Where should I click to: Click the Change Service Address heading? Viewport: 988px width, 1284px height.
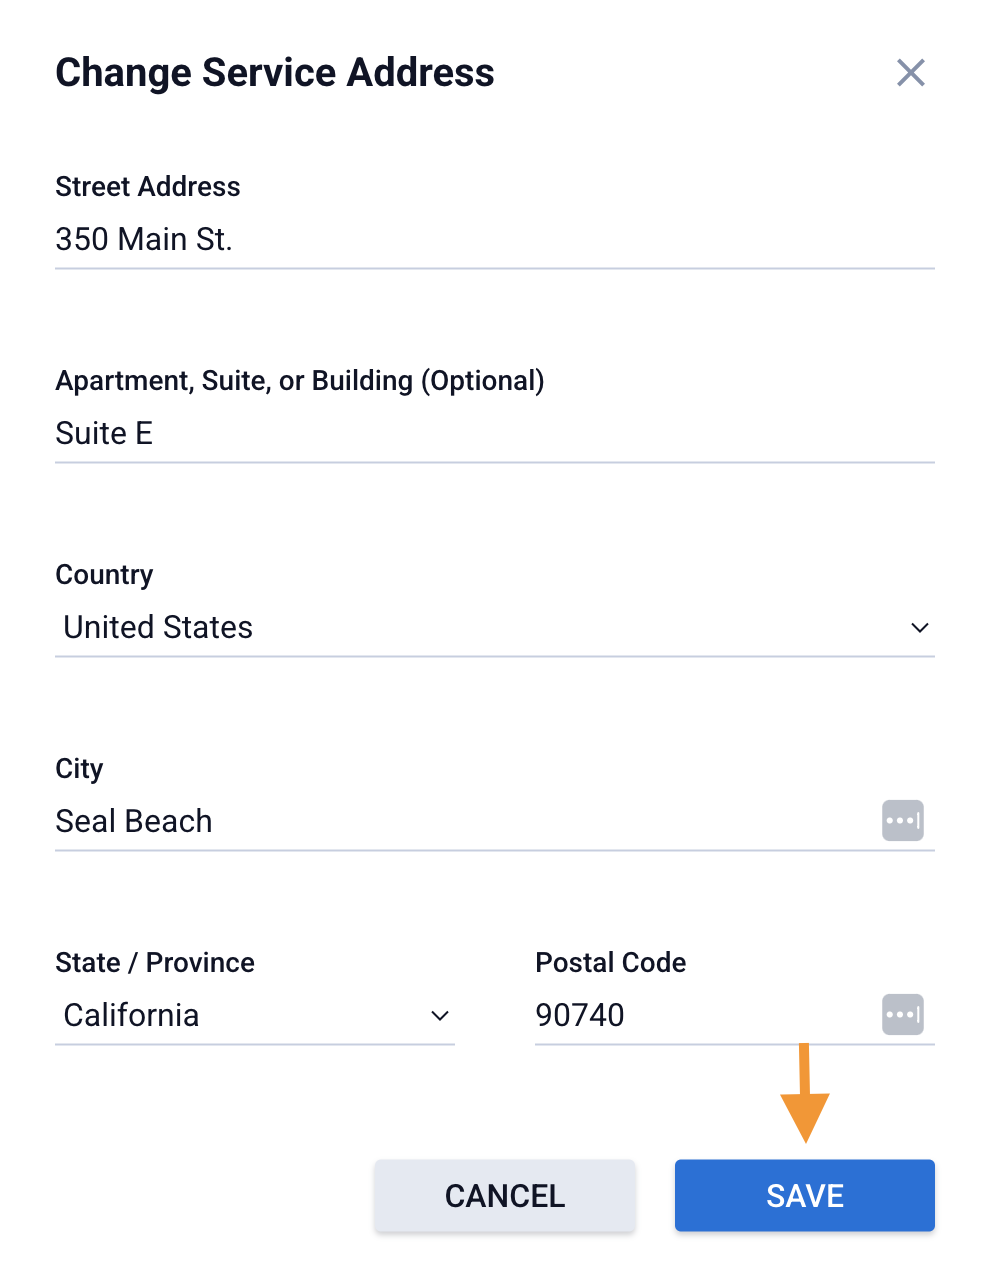tap(275, 73)
